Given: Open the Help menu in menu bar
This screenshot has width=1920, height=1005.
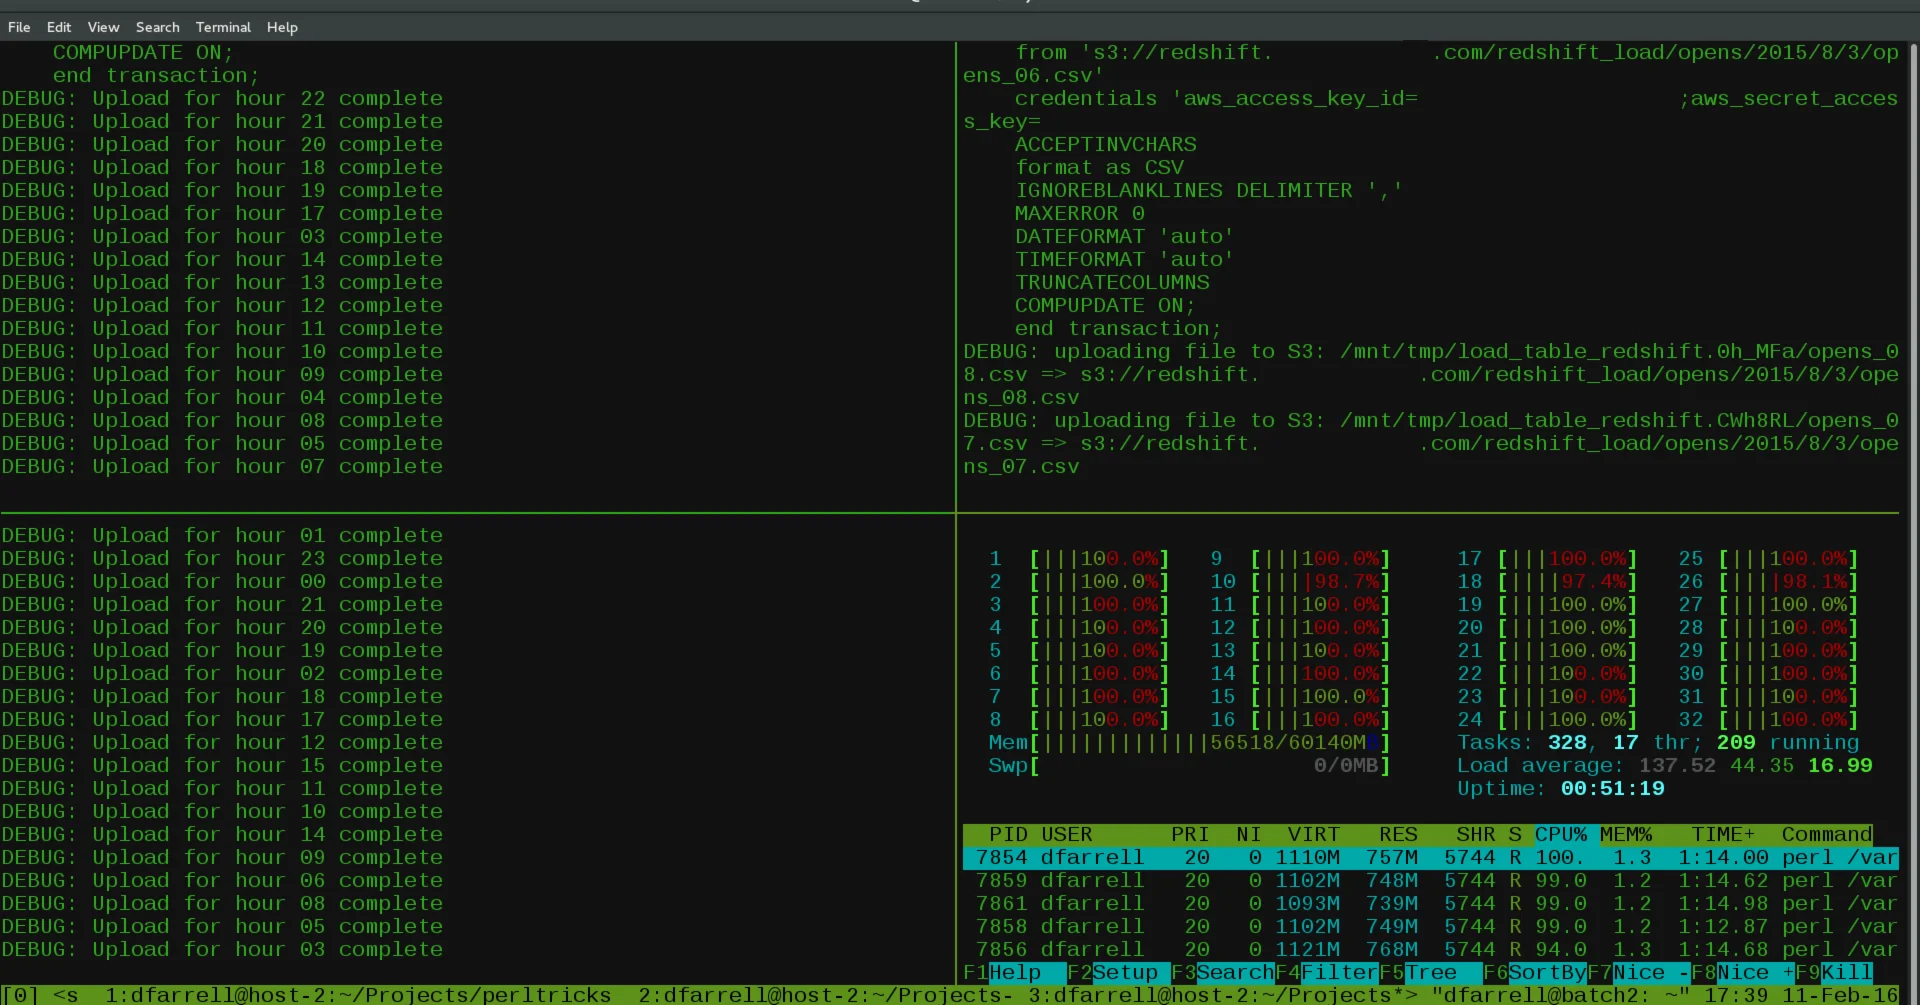Looking at the screenshot, I should tap(282, 27).
